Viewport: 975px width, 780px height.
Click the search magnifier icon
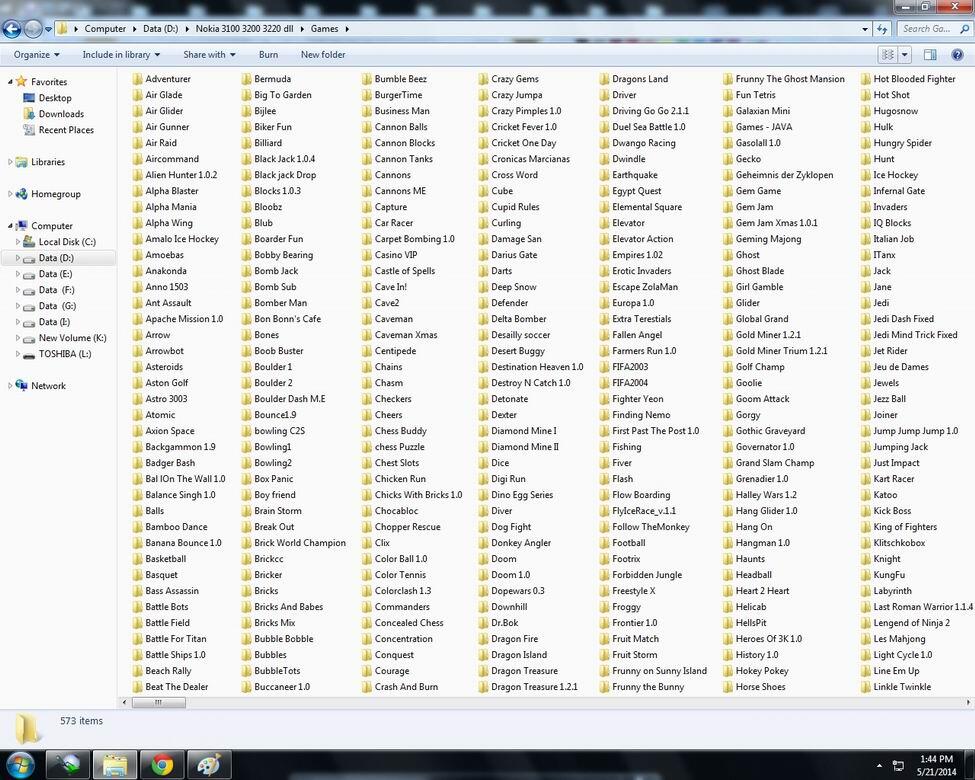tap(964, 29)
